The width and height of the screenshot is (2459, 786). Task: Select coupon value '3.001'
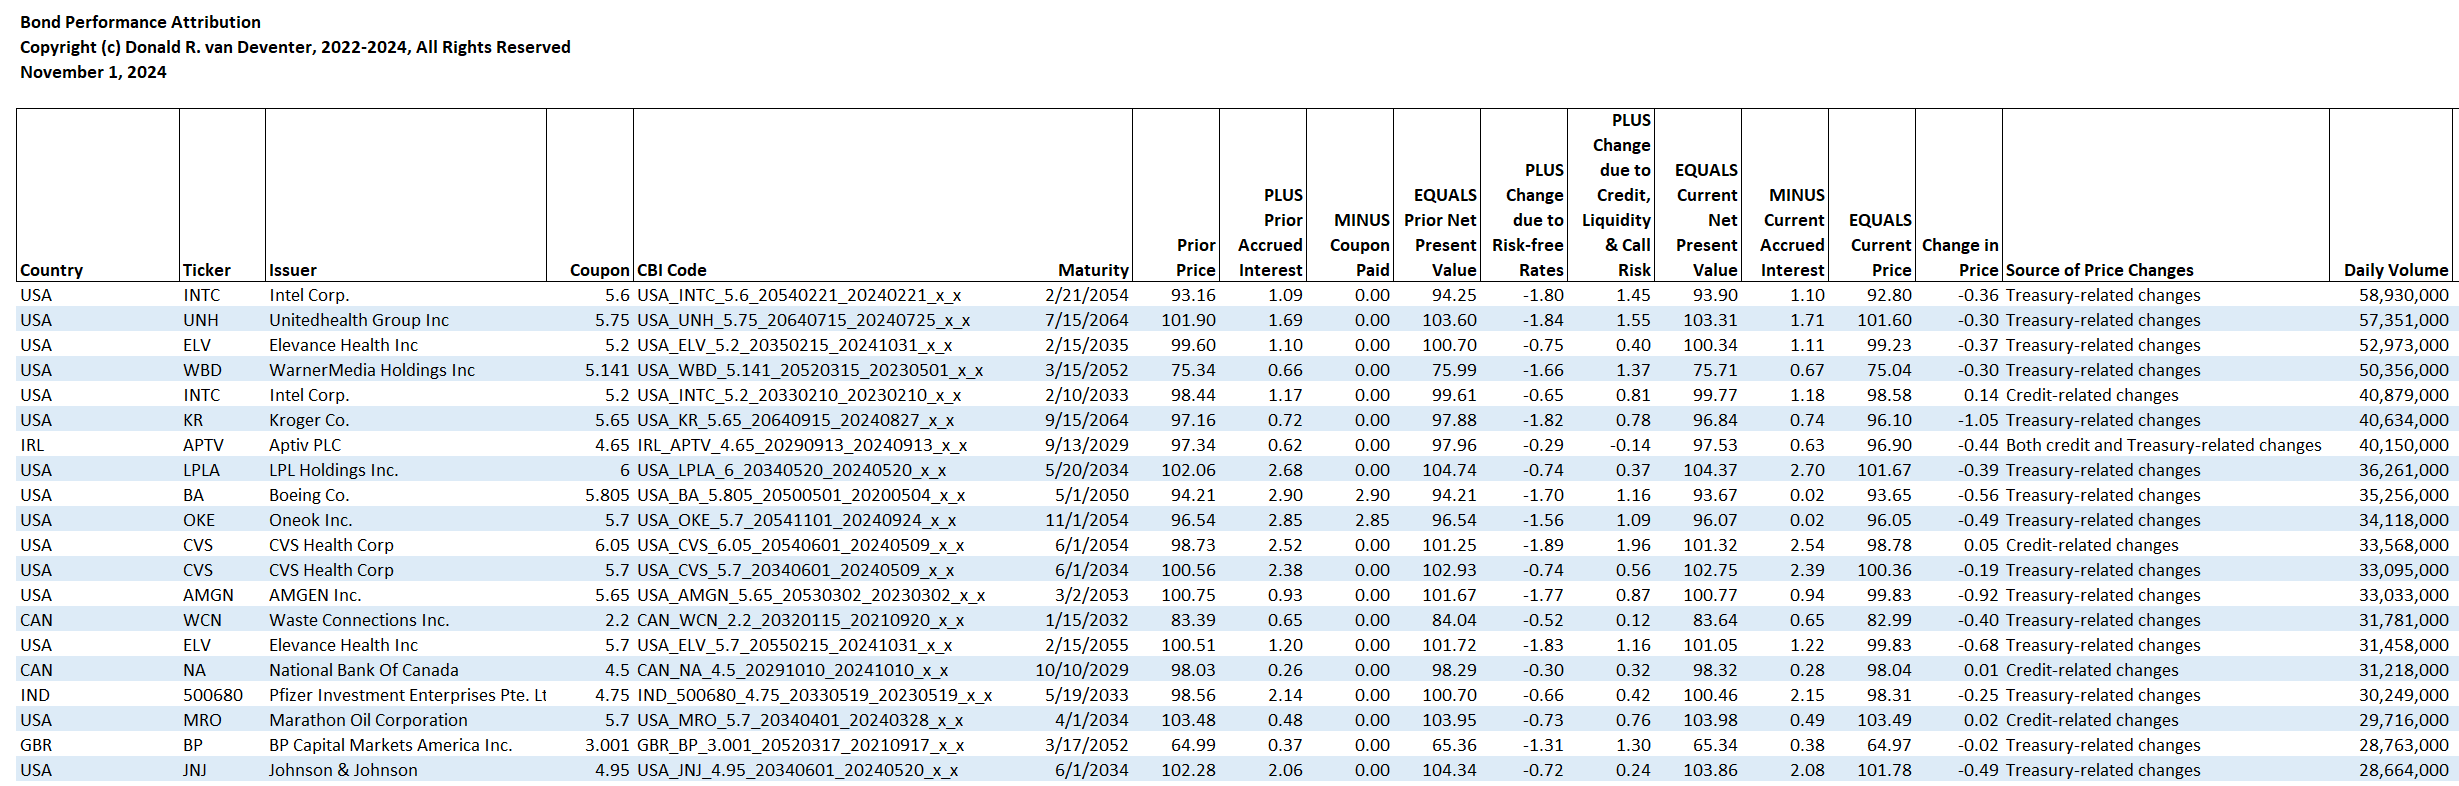607,745
